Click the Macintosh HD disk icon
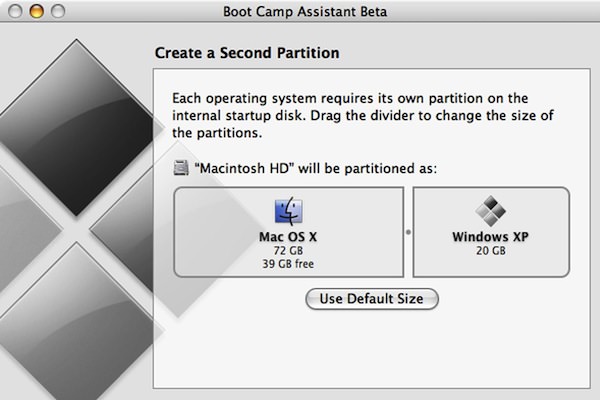 point(181,168)
